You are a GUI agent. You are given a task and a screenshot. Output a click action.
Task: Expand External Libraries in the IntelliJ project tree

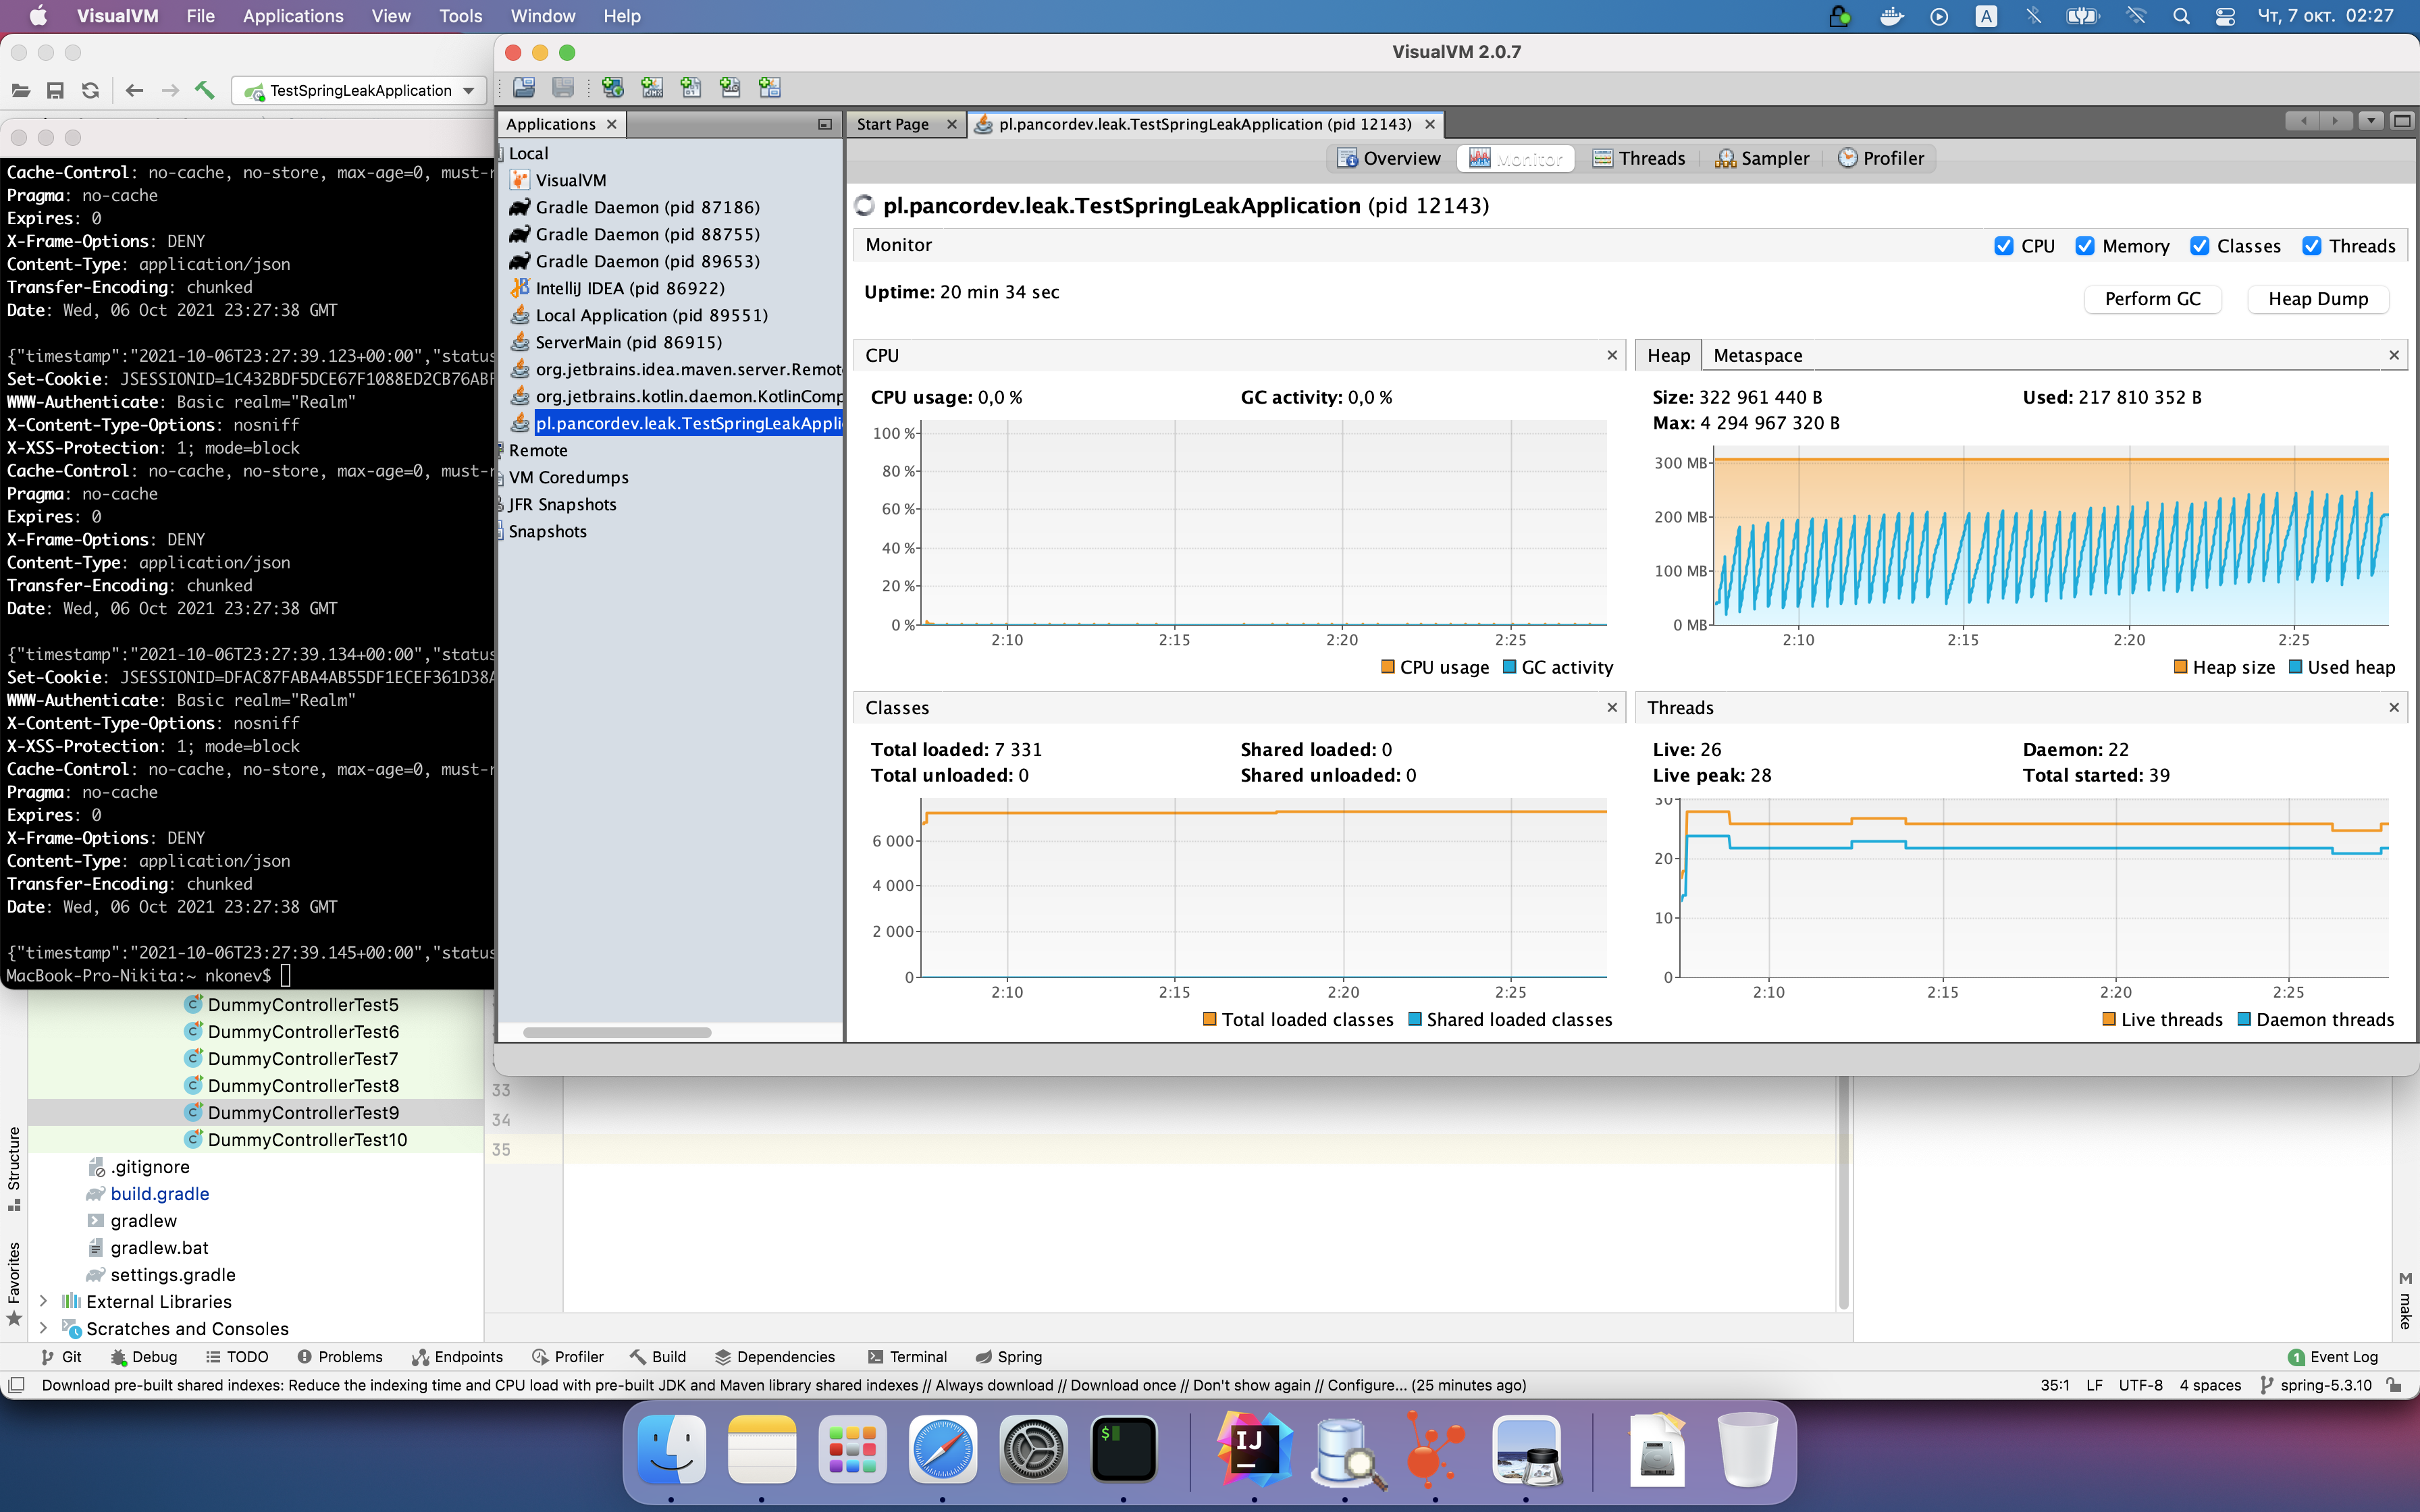pyautogui.click(x=43, y=1301)
